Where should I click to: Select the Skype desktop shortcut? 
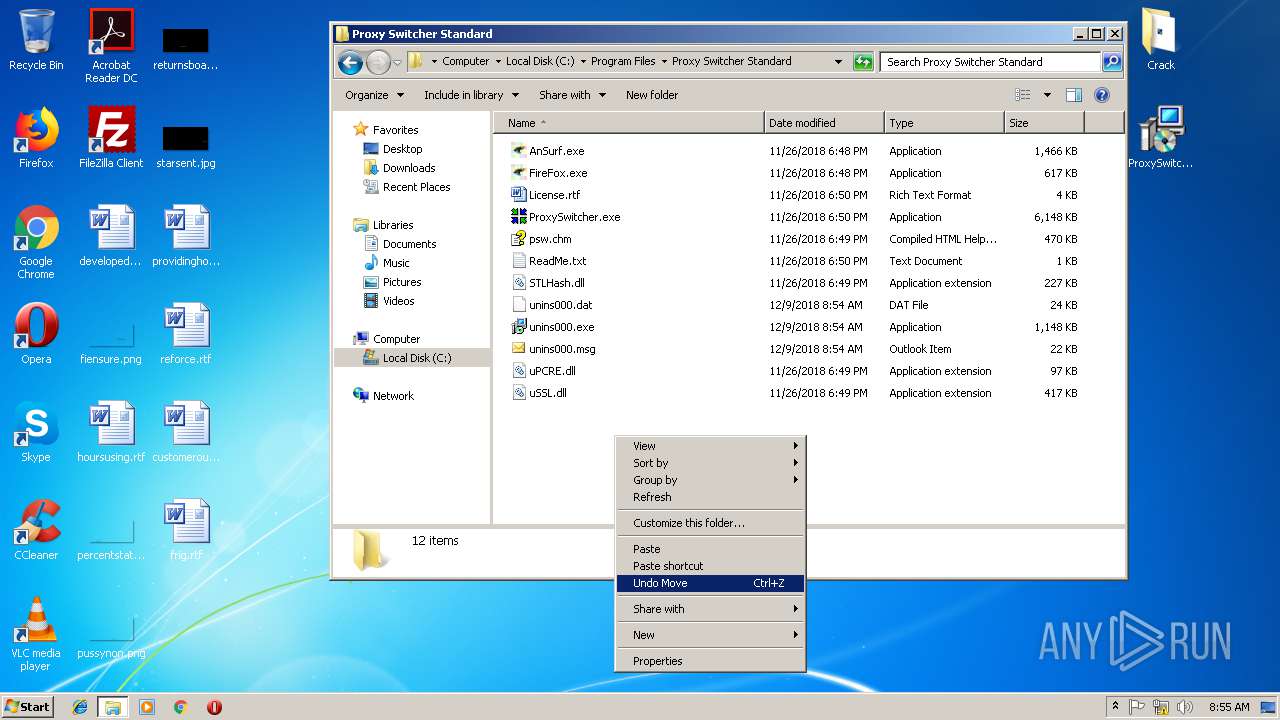(x=36, y=431)
